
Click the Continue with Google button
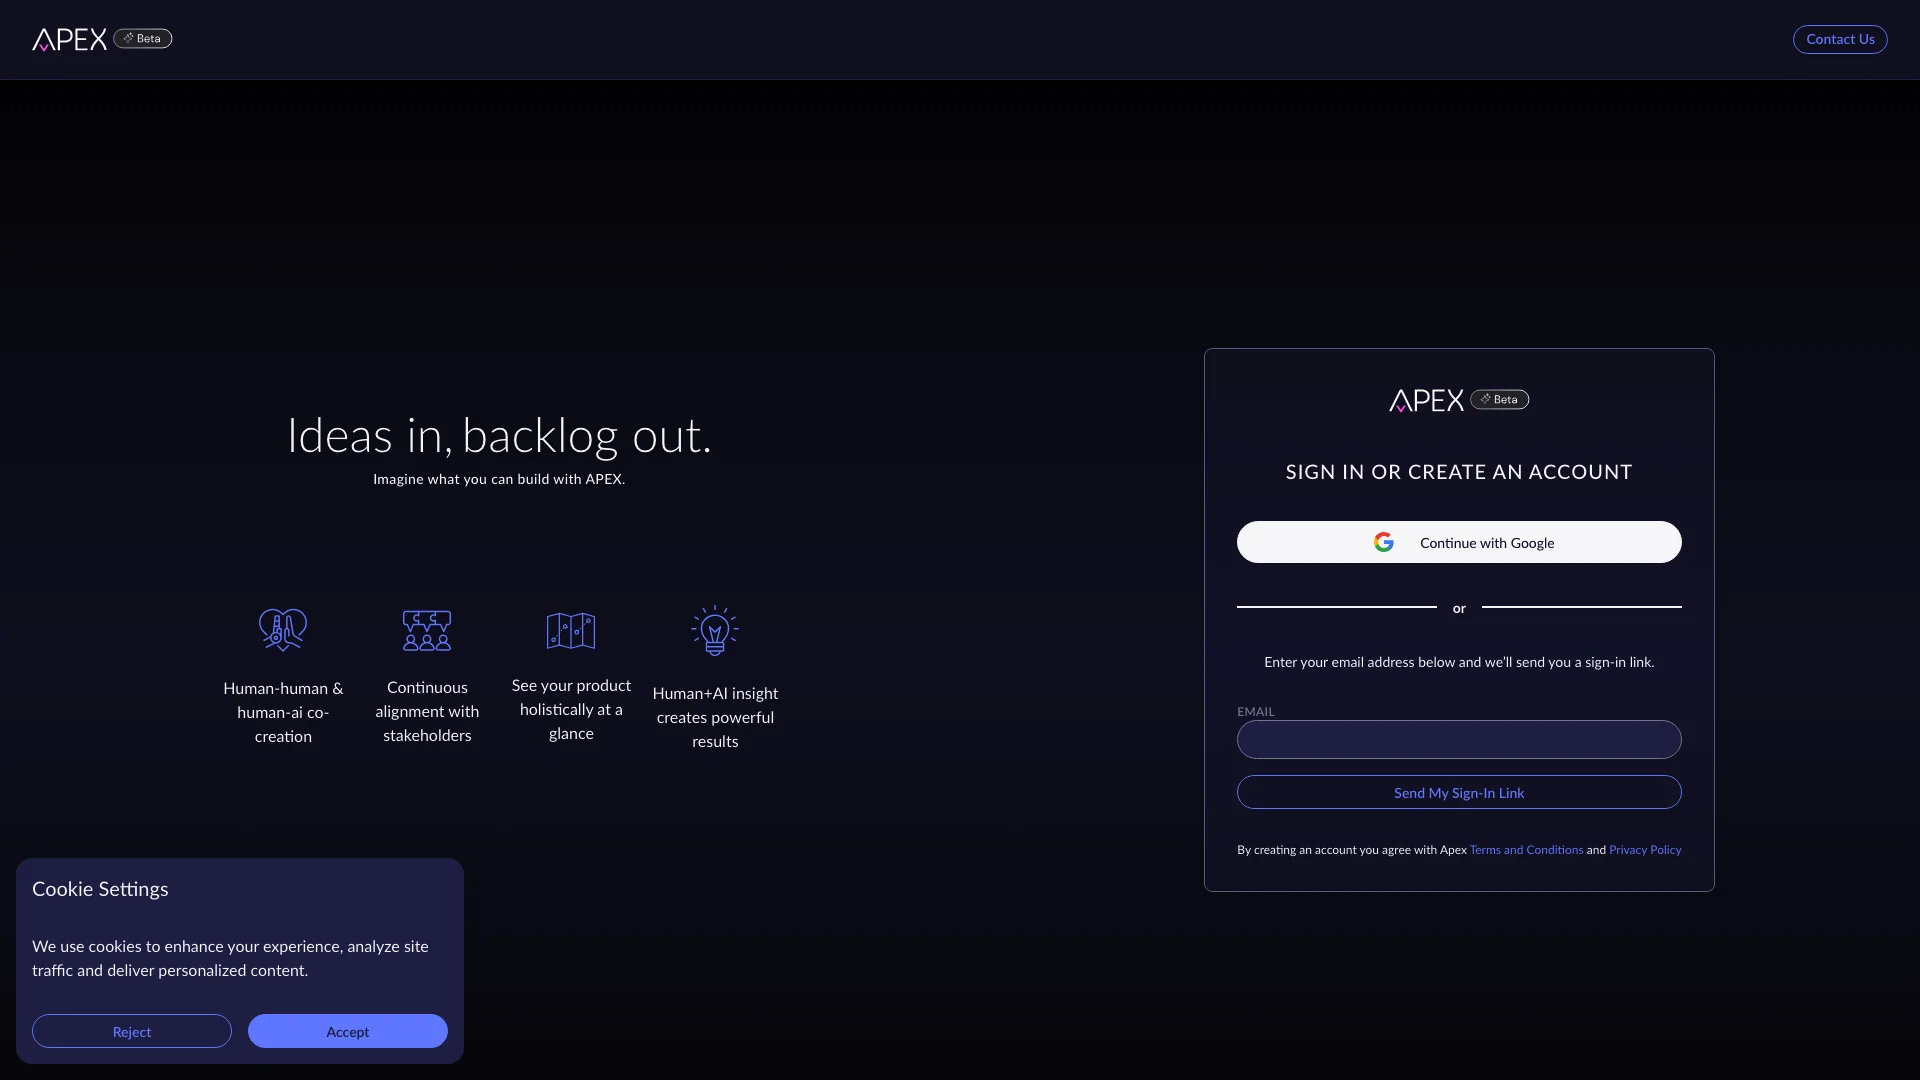pyautogui.click(x=1458, y=542)
